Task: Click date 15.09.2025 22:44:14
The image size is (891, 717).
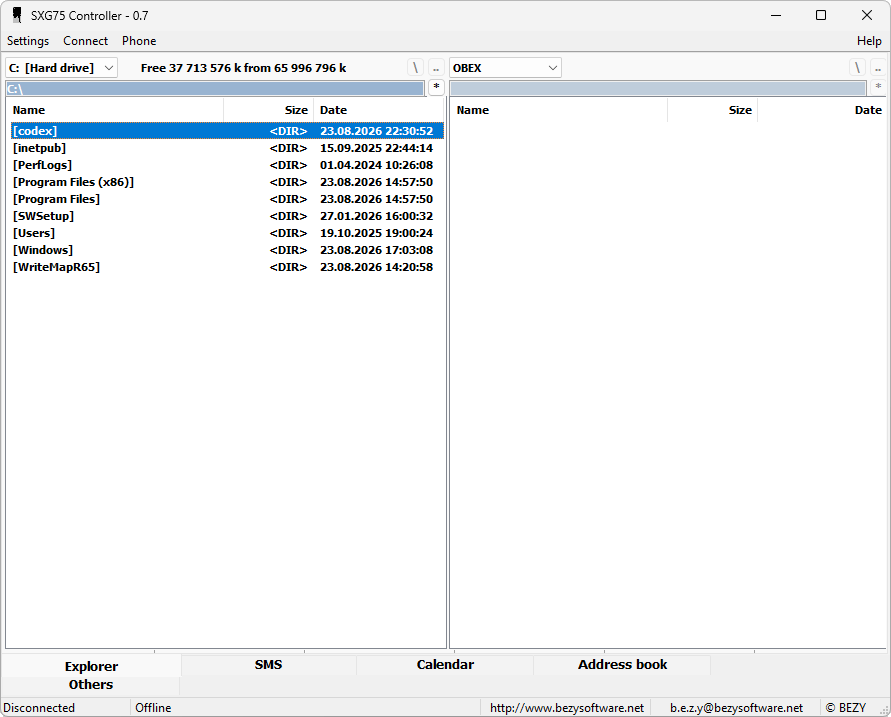Action: 376,148
